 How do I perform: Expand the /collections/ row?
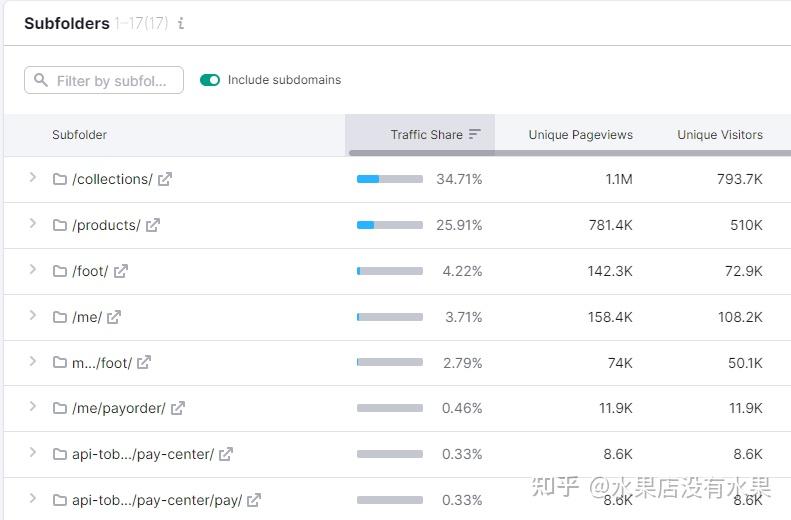32,178
